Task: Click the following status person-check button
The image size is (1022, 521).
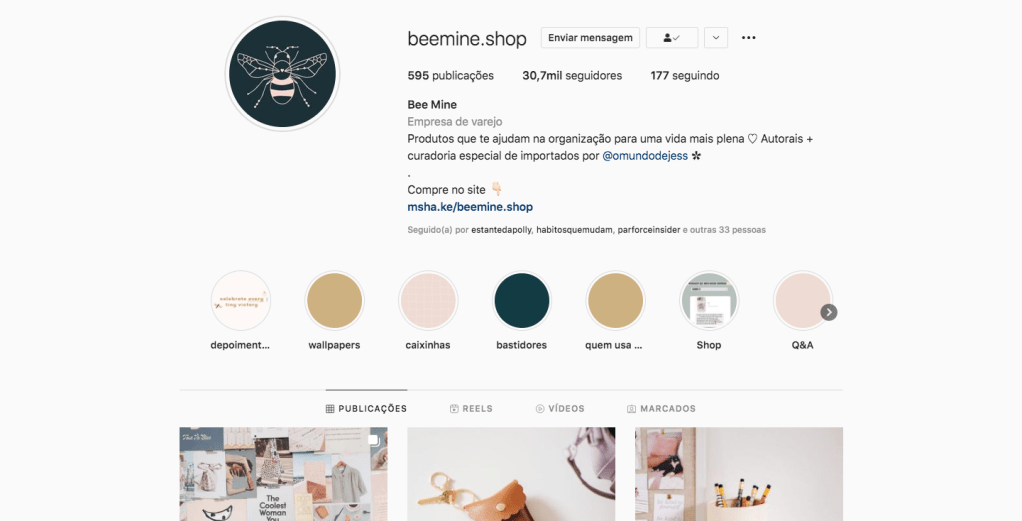Action: click(671, 38)
